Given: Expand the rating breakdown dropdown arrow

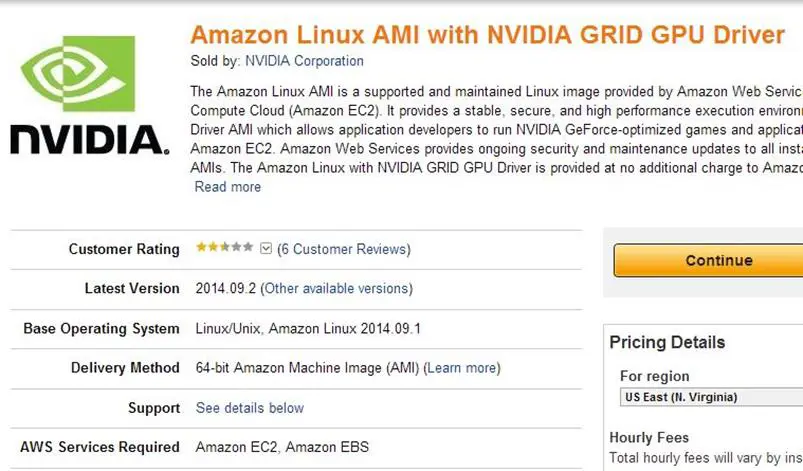Looking at the screenshot, I should click(x=265, y=249).
